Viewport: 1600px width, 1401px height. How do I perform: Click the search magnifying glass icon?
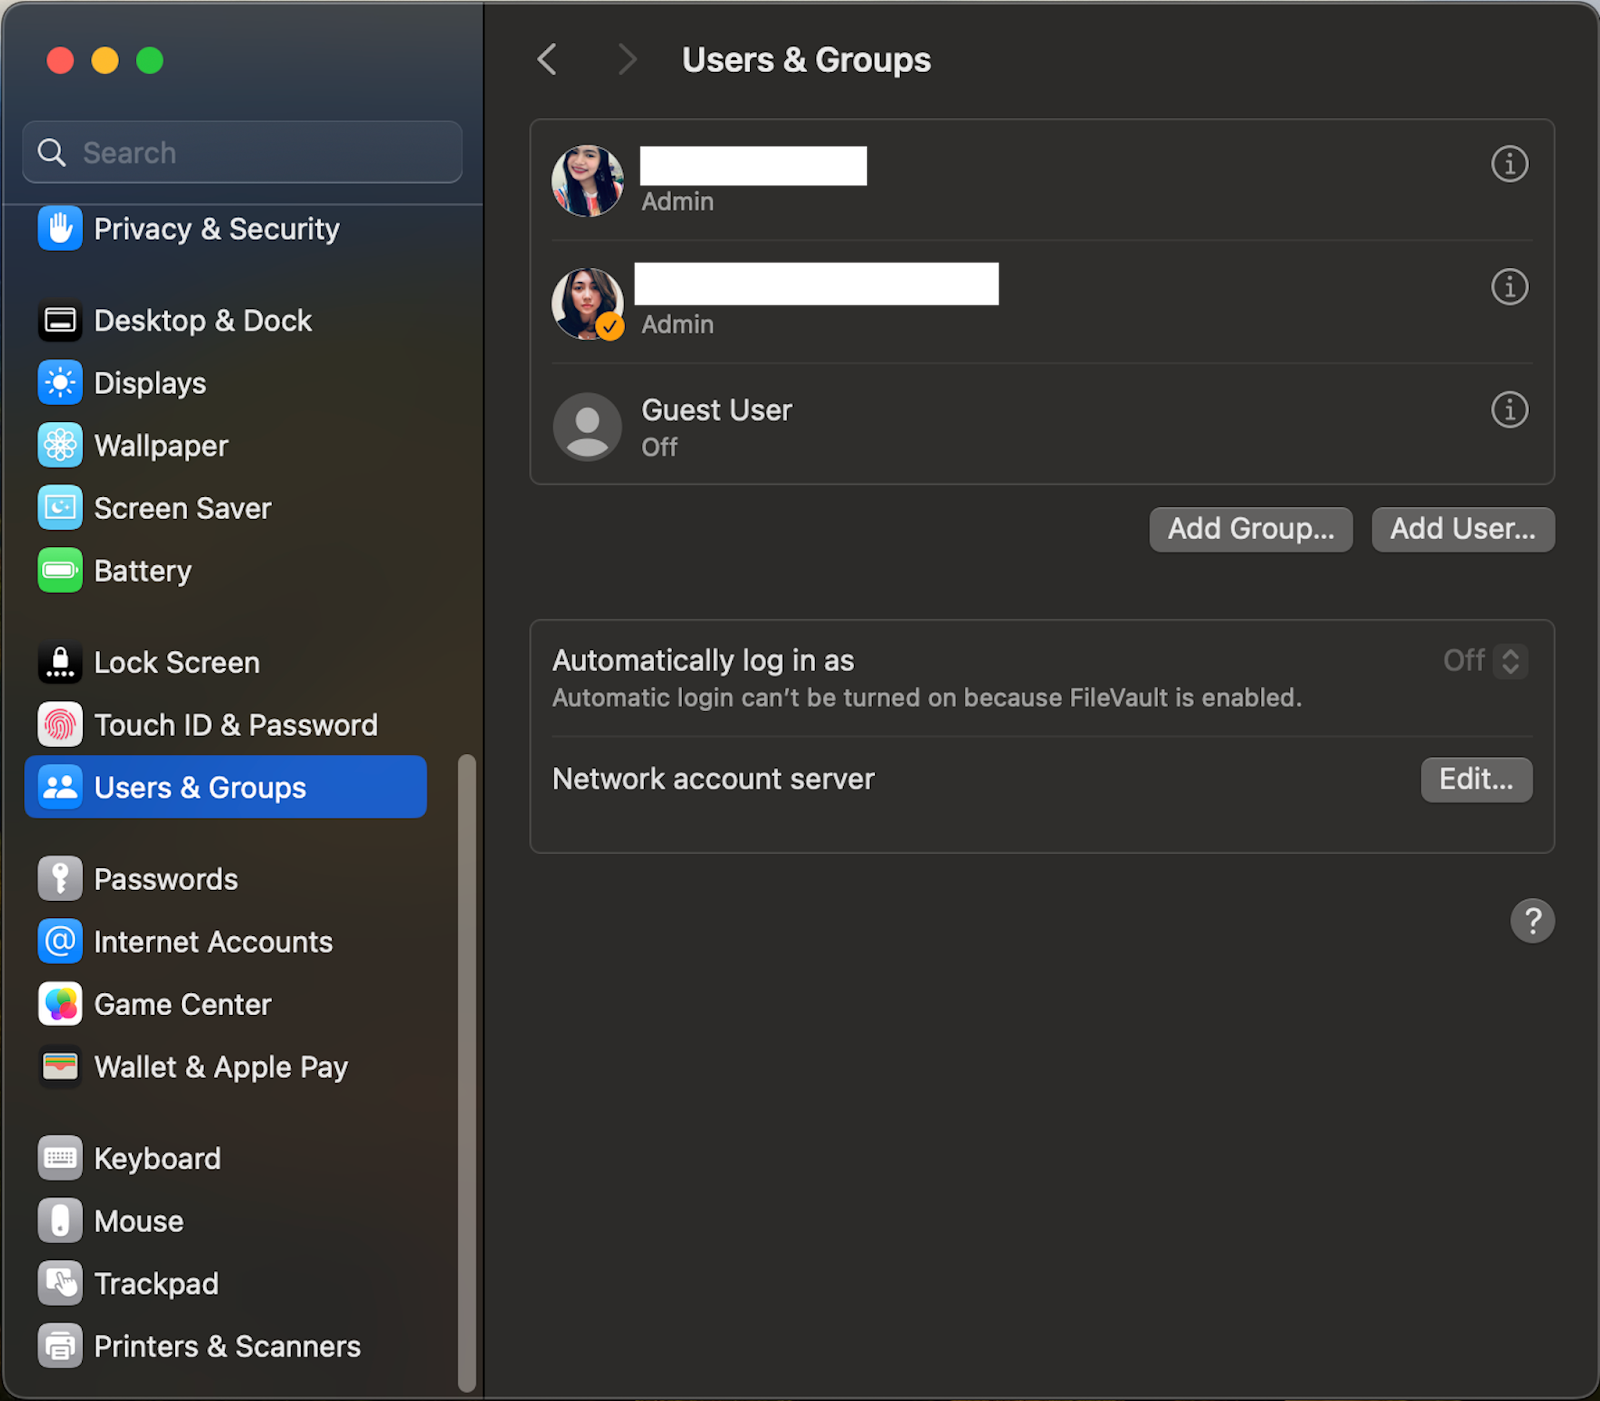coord(52,153)
